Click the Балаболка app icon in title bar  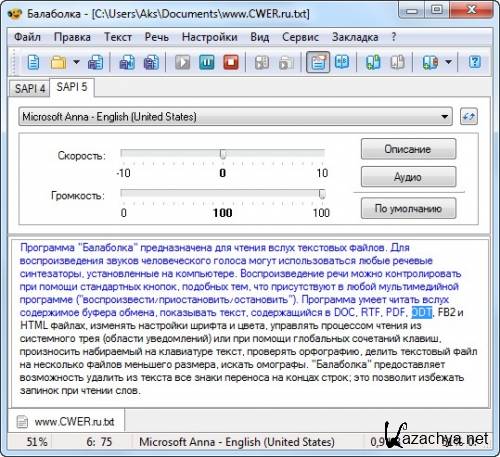(x=15, y=14)
